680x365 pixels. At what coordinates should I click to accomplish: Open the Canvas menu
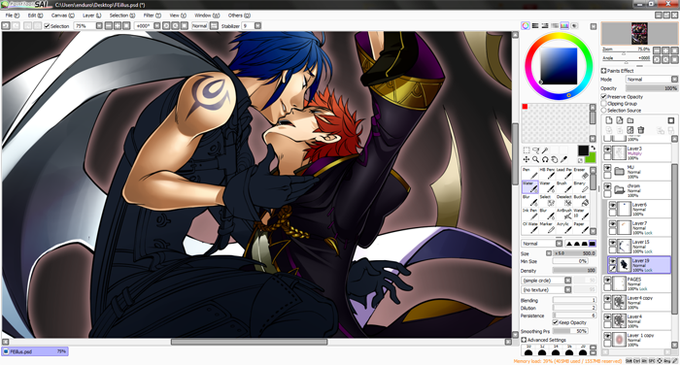coord(63,15)
